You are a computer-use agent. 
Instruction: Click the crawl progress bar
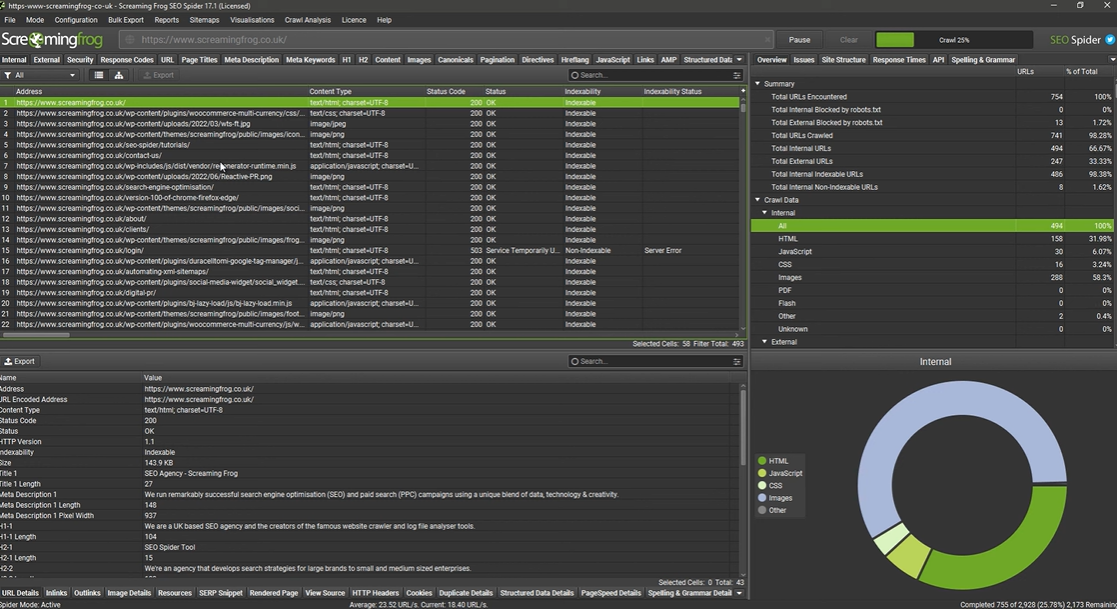pos(954,40)
